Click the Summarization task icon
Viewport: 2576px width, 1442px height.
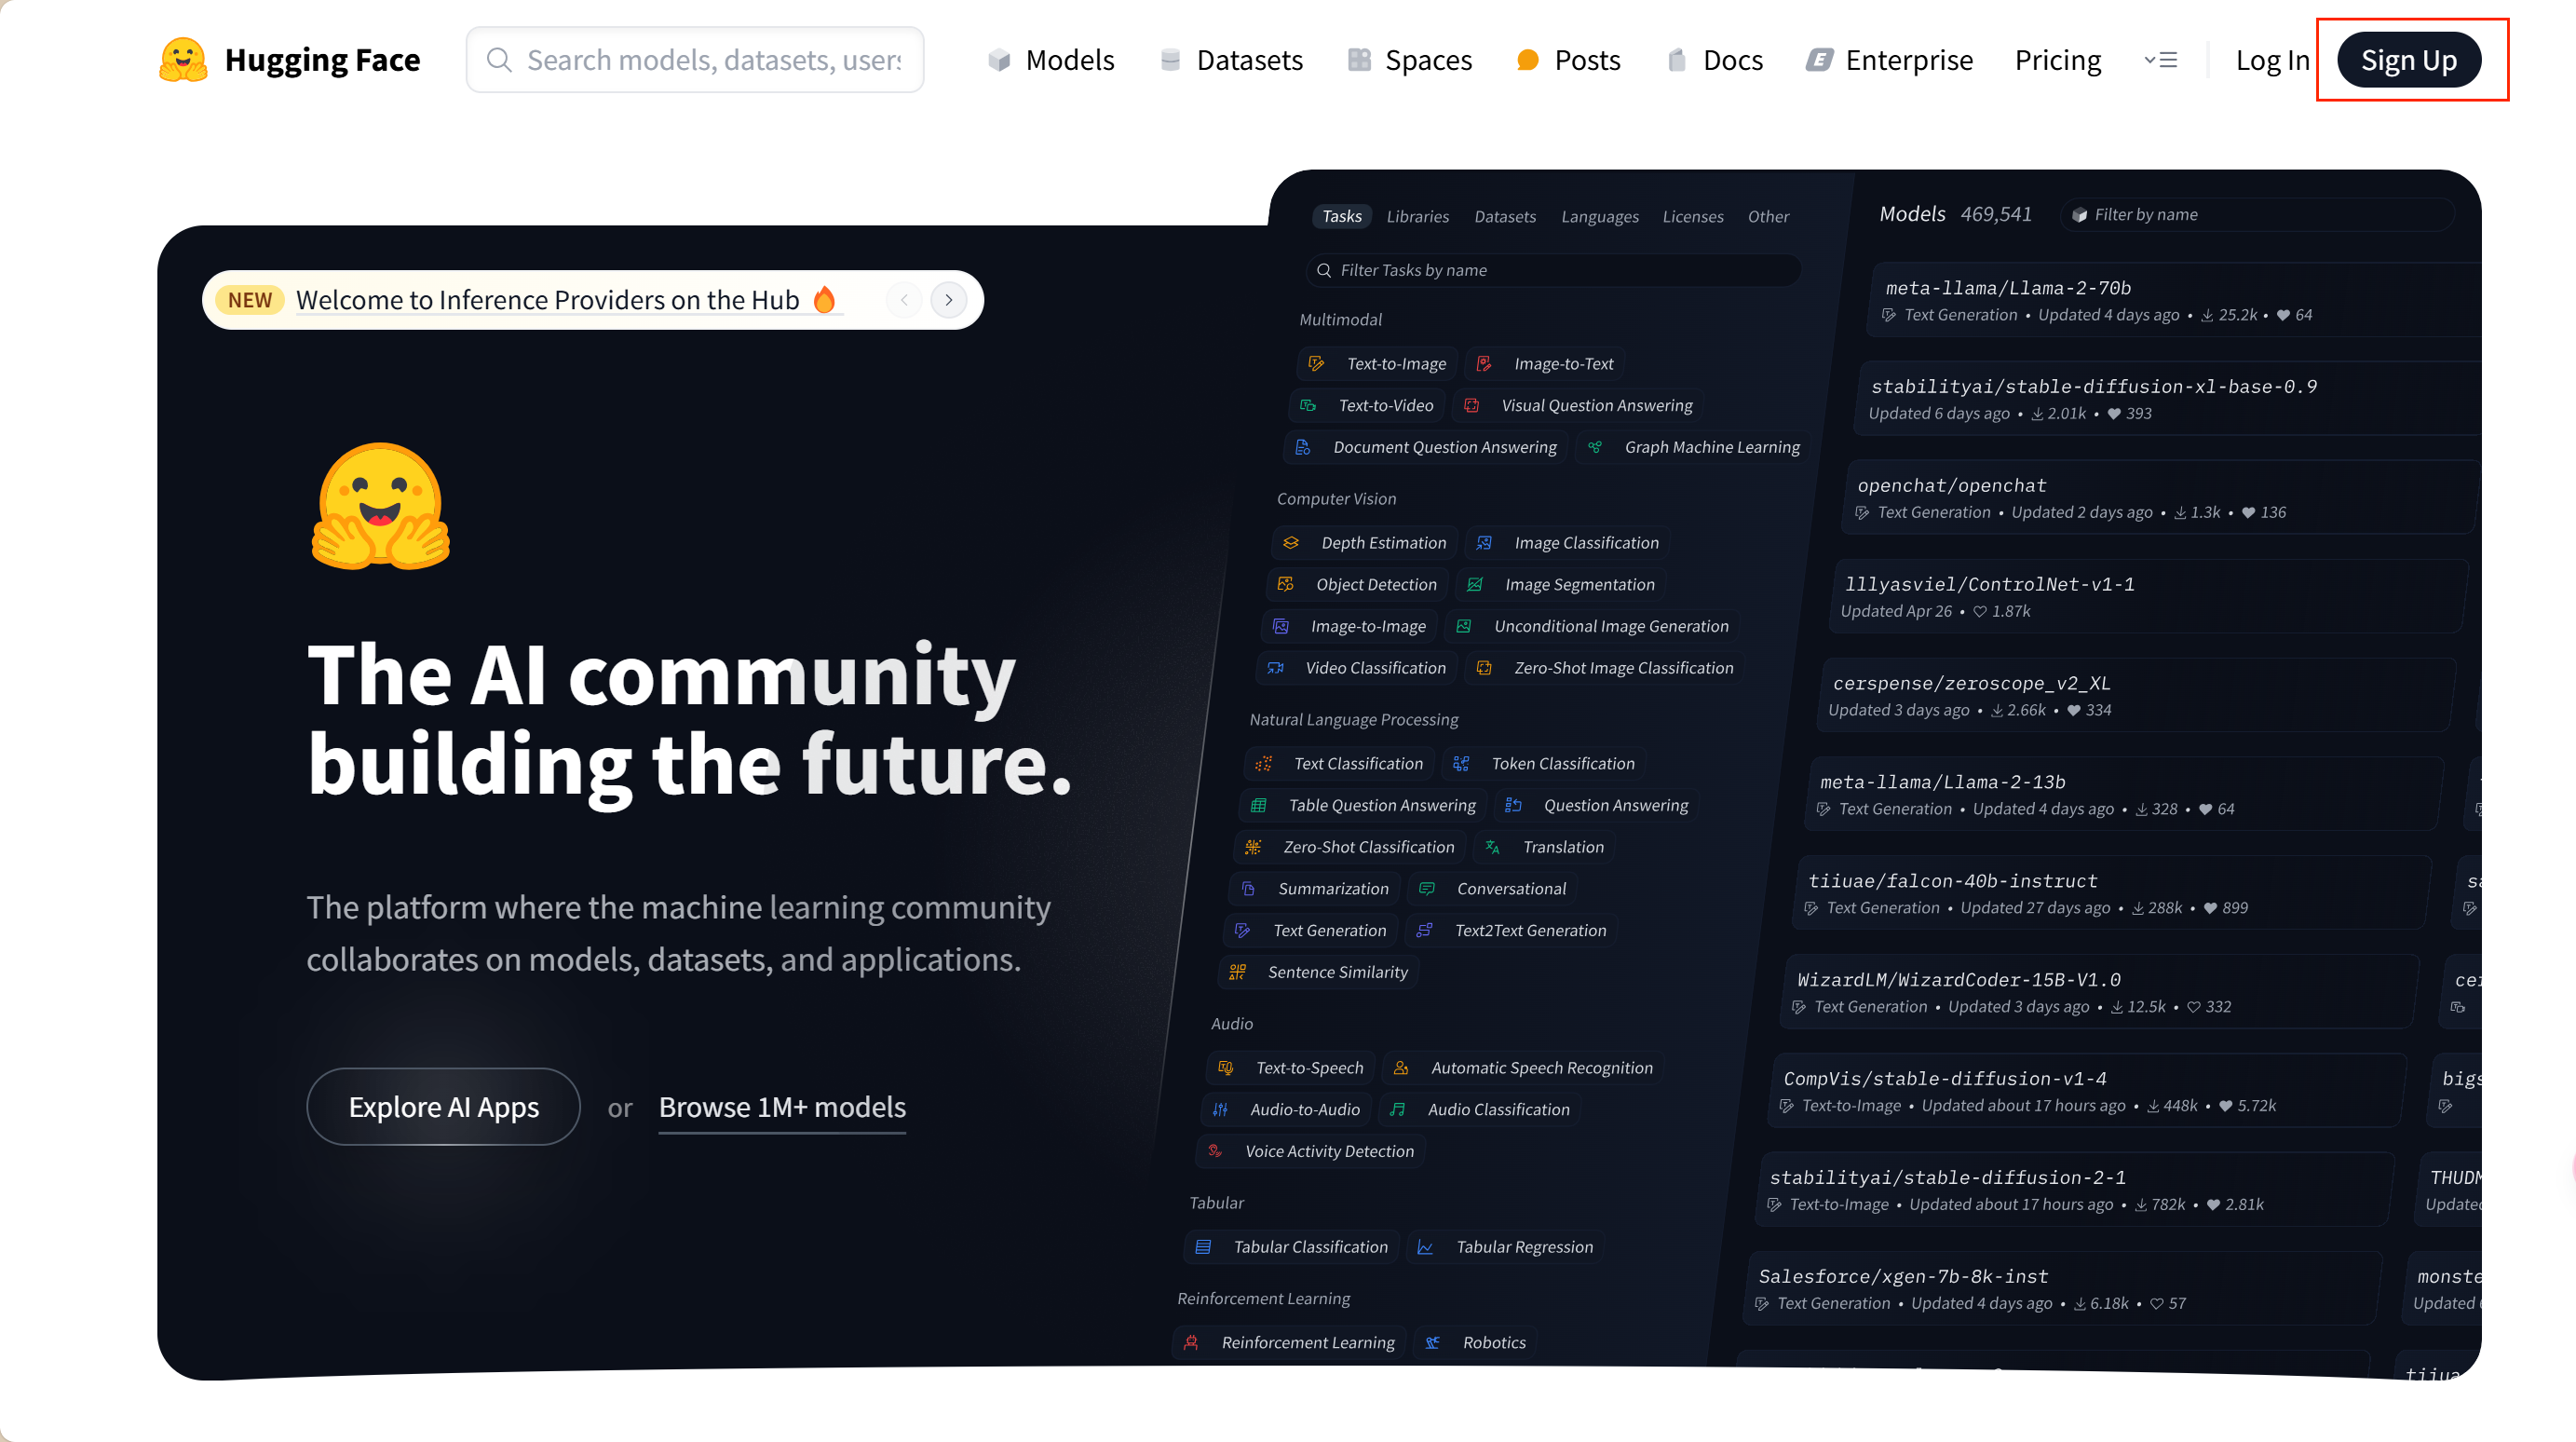[x=1248, y=889]
